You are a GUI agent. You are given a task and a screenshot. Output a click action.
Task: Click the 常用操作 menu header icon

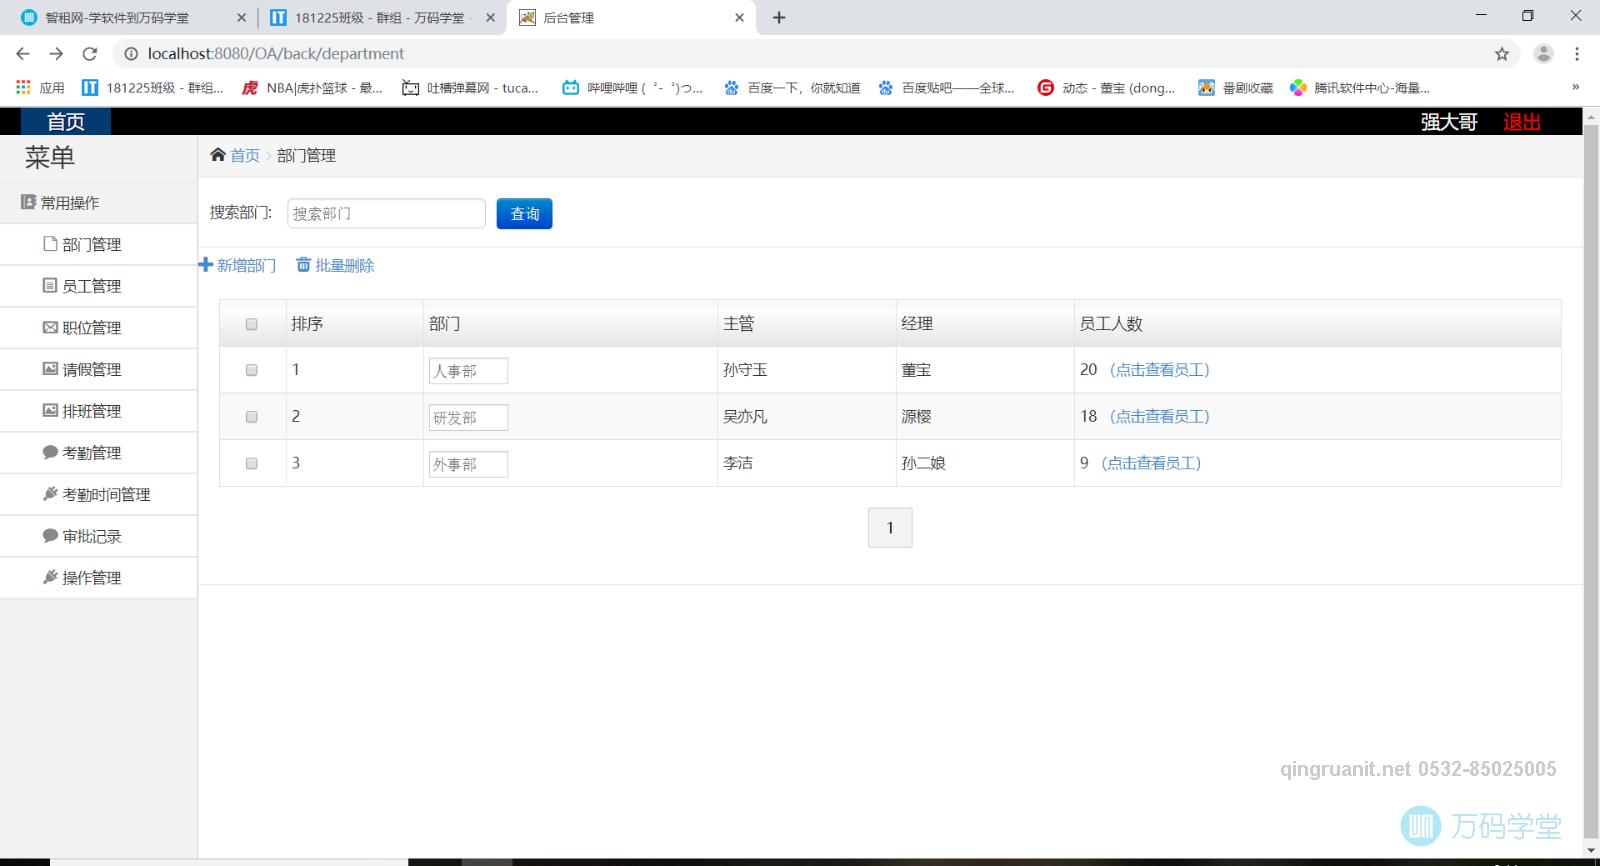click(28, 202)
